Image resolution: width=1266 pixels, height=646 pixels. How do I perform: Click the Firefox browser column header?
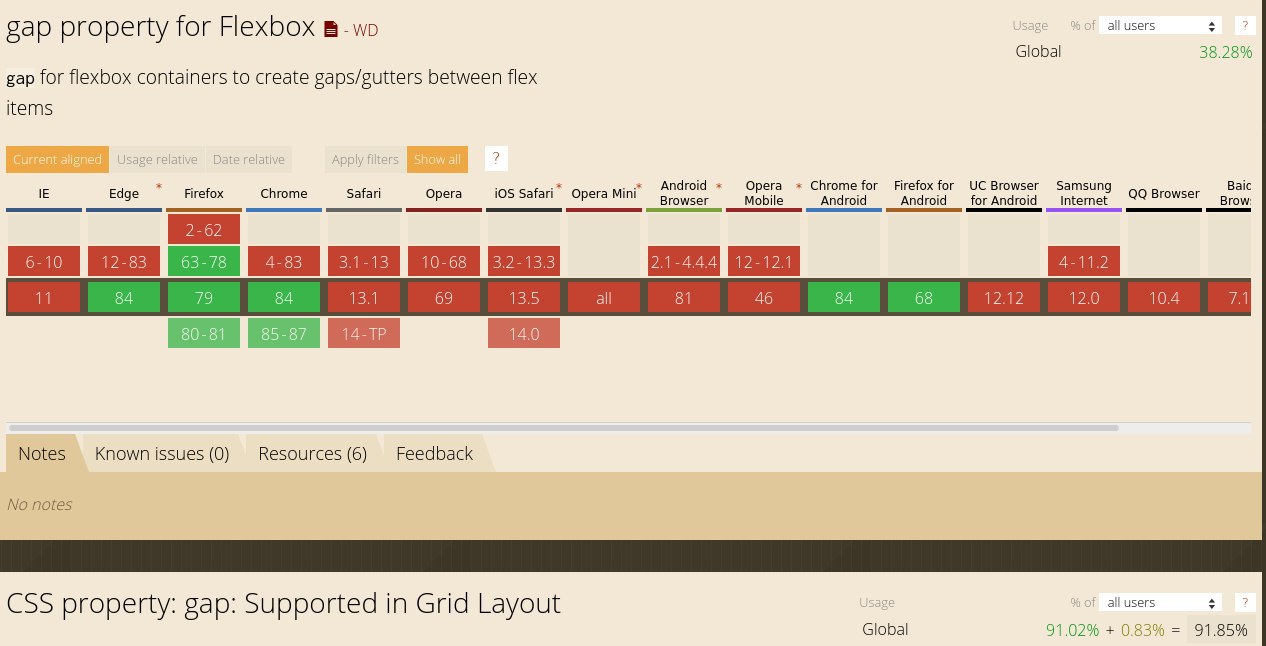(x=204, y=193)
